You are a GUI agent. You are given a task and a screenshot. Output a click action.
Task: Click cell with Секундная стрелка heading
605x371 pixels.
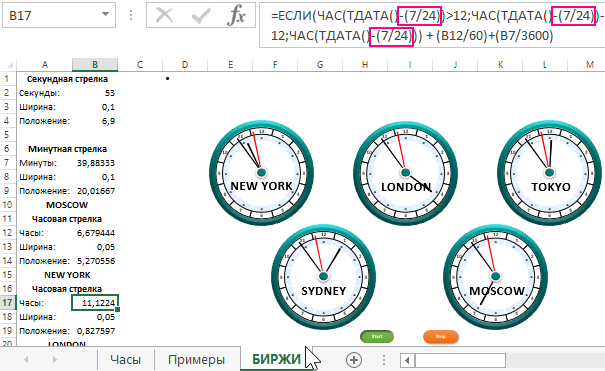point(67,79)
